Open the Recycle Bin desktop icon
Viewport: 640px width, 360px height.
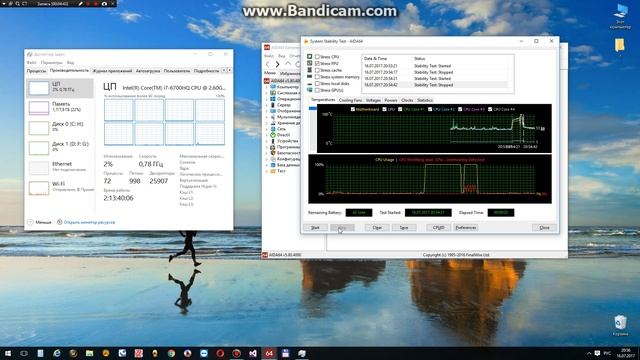(620, 326)
